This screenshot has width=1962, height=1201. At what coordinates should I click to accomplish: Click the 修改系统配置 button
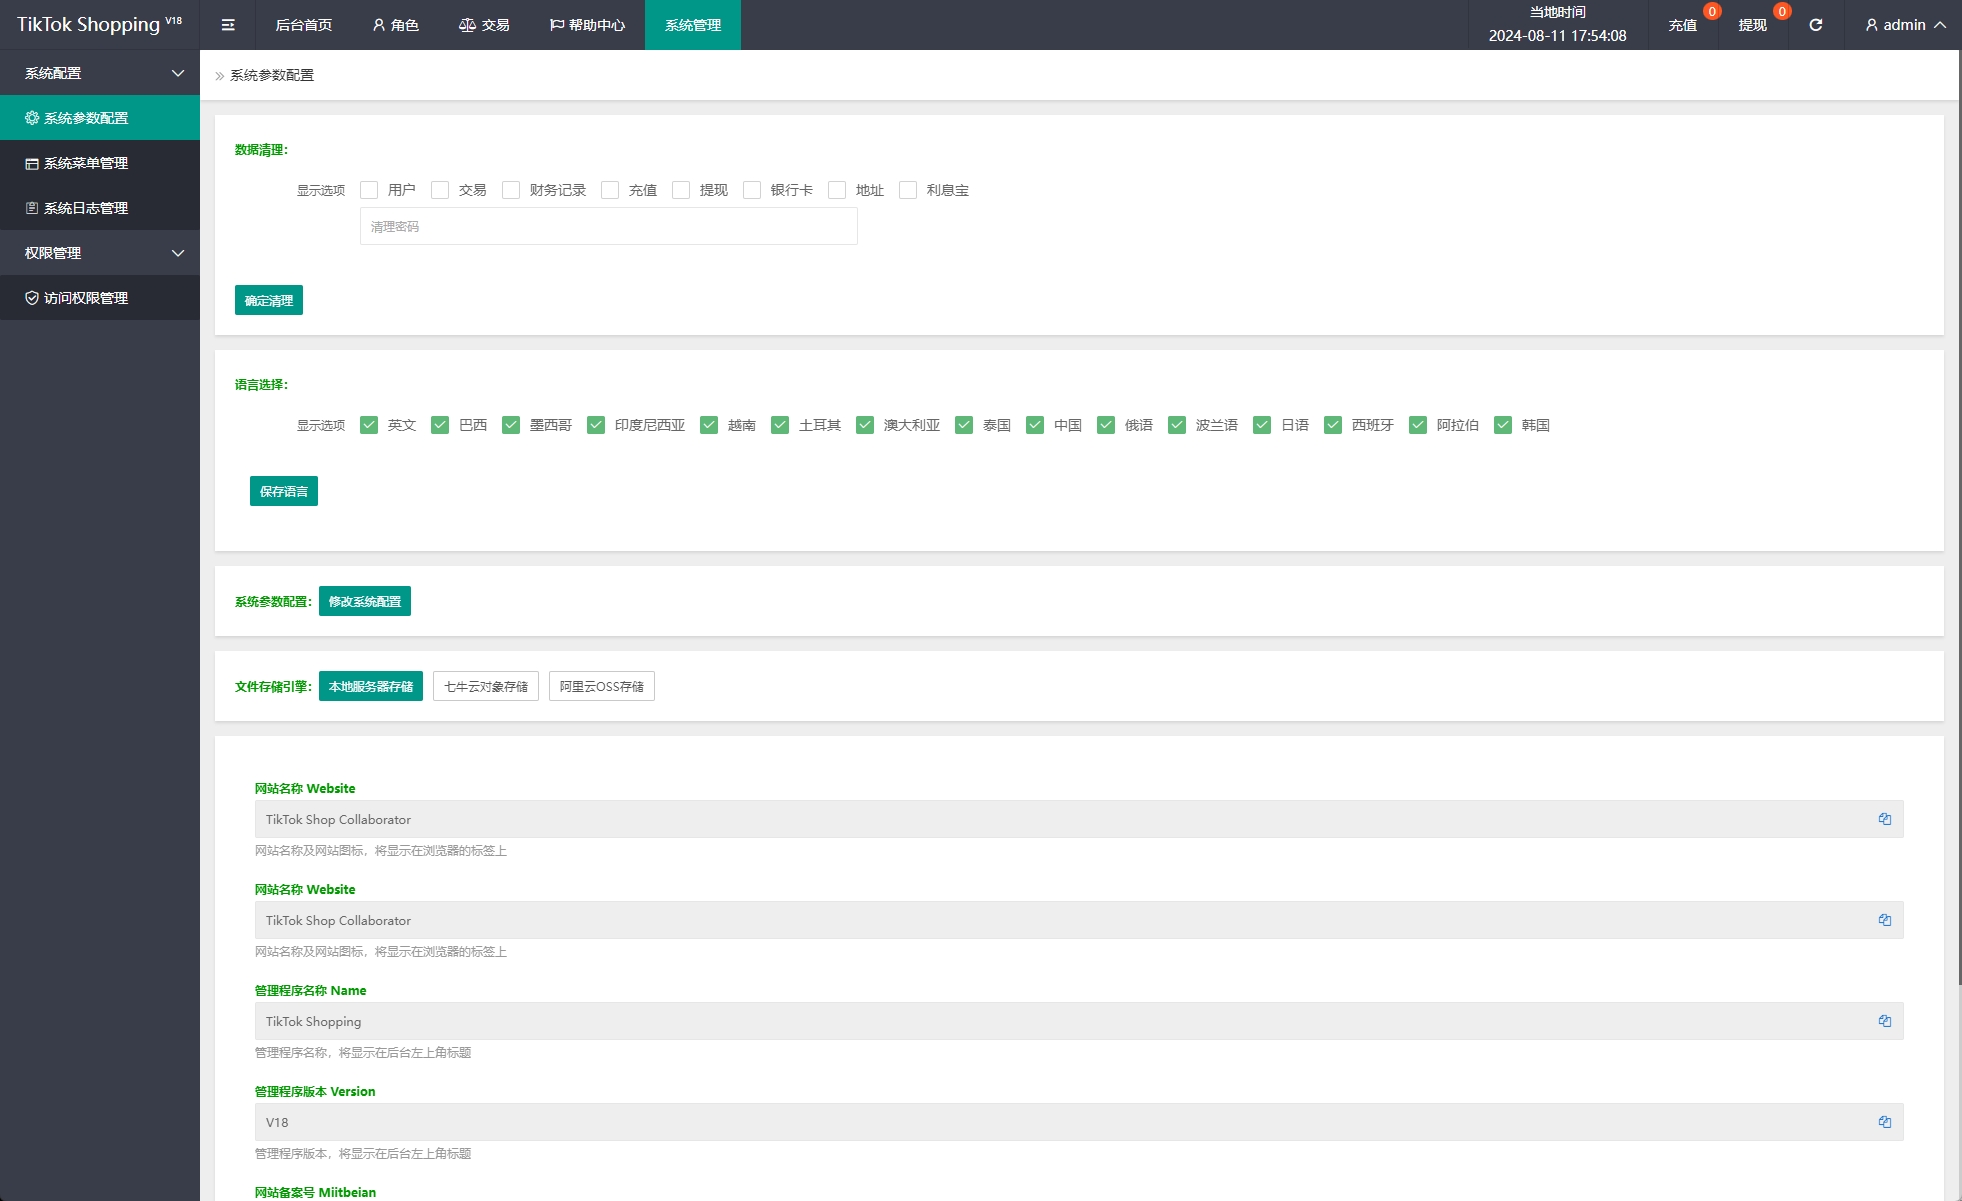tap(365, 601)
